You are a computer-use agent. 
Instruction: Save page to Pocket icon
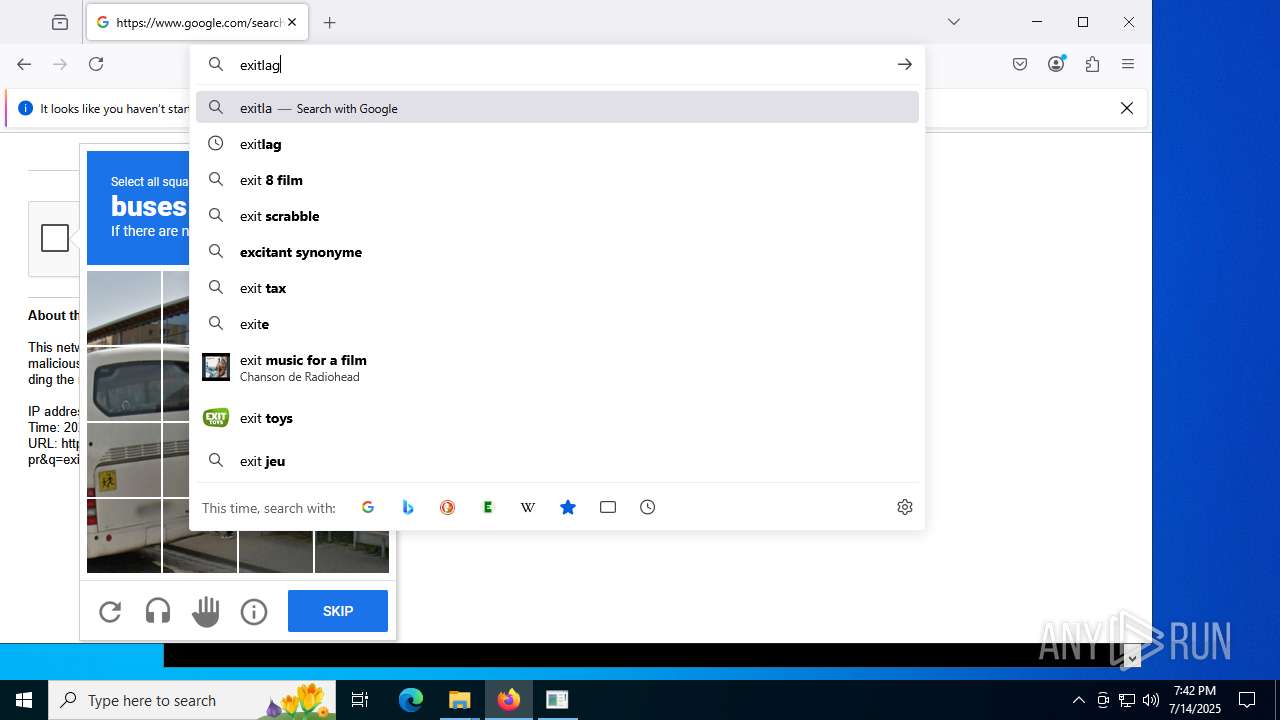[x=1020, y=64]
